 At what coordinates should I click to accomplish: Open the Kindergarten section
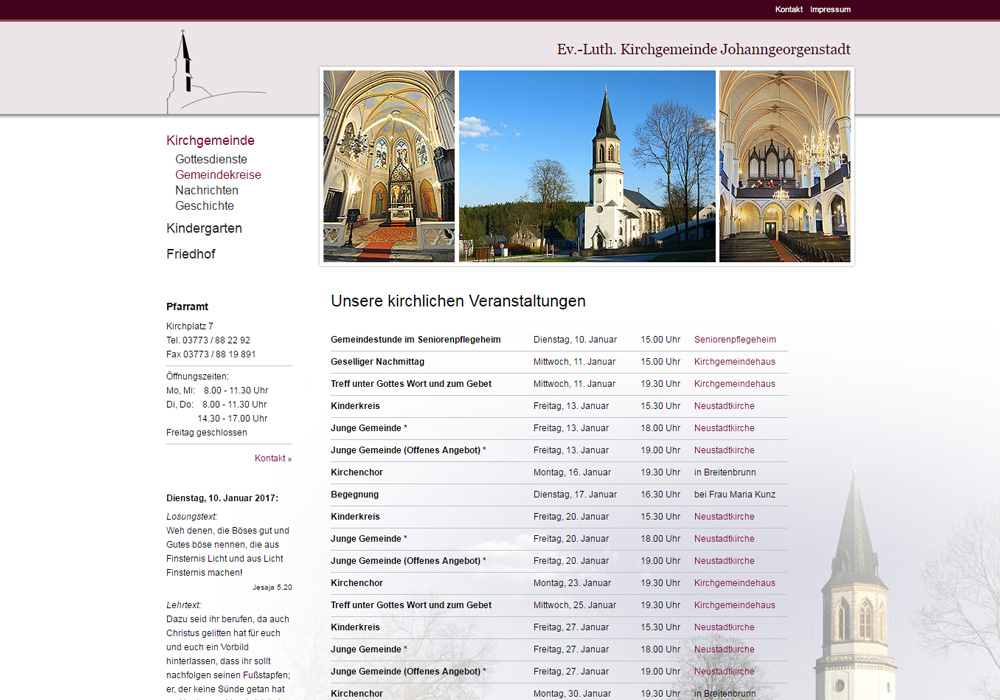204,228
